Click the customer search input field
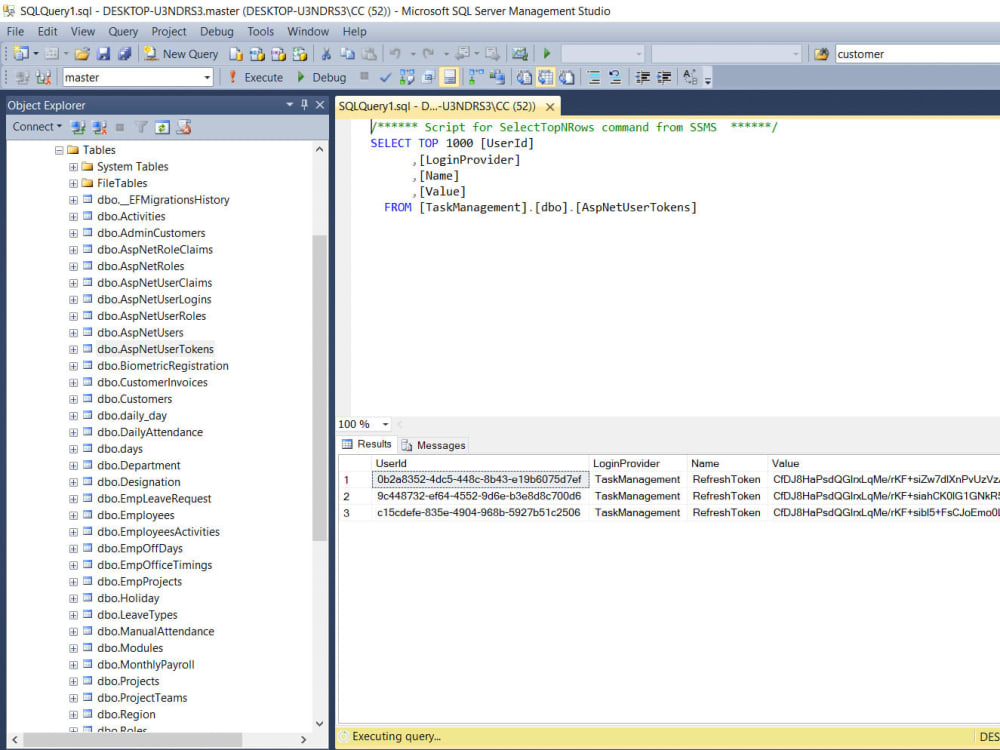Screen dimensions: 1000x750 917,54
